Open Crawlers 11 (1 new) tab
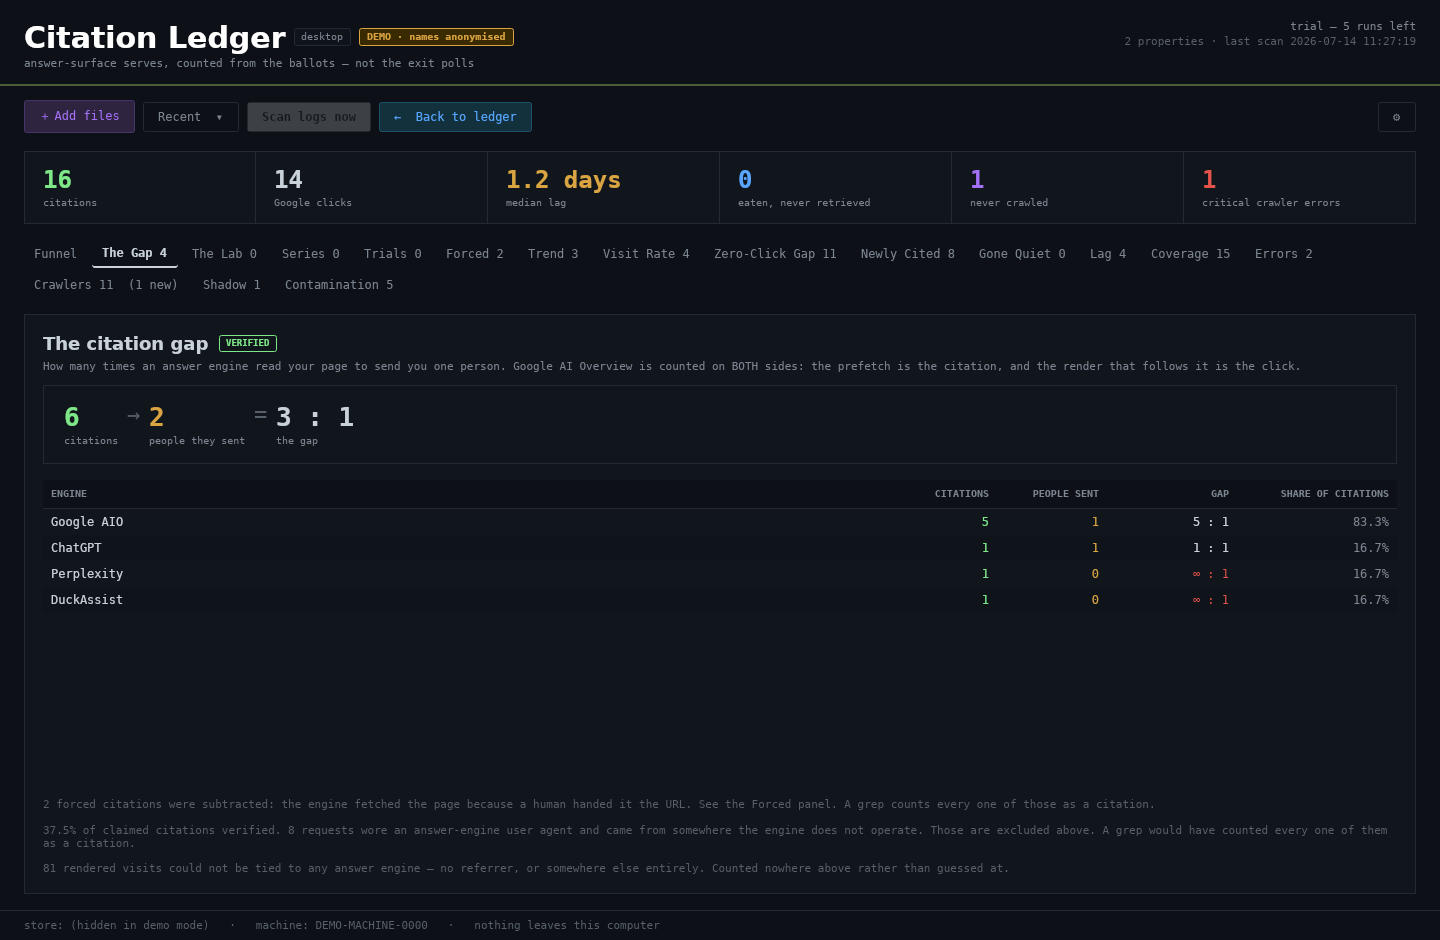Image resolution: width=1440 pixels, height=940 pixels. [x=106, y=285]
